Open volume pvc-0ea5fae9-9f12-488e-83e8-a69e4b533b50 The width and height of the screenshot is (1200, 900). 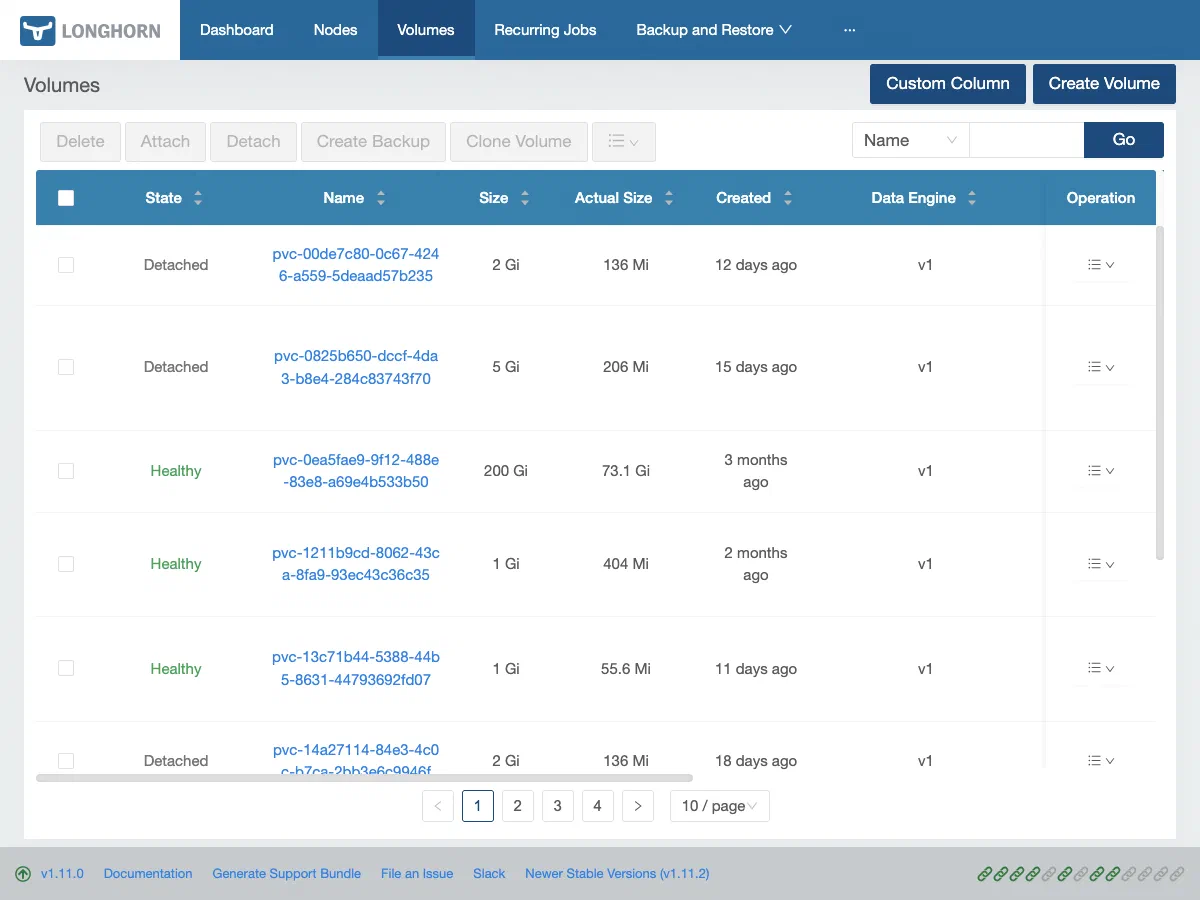pyautogui.click(x=356, y=471)
